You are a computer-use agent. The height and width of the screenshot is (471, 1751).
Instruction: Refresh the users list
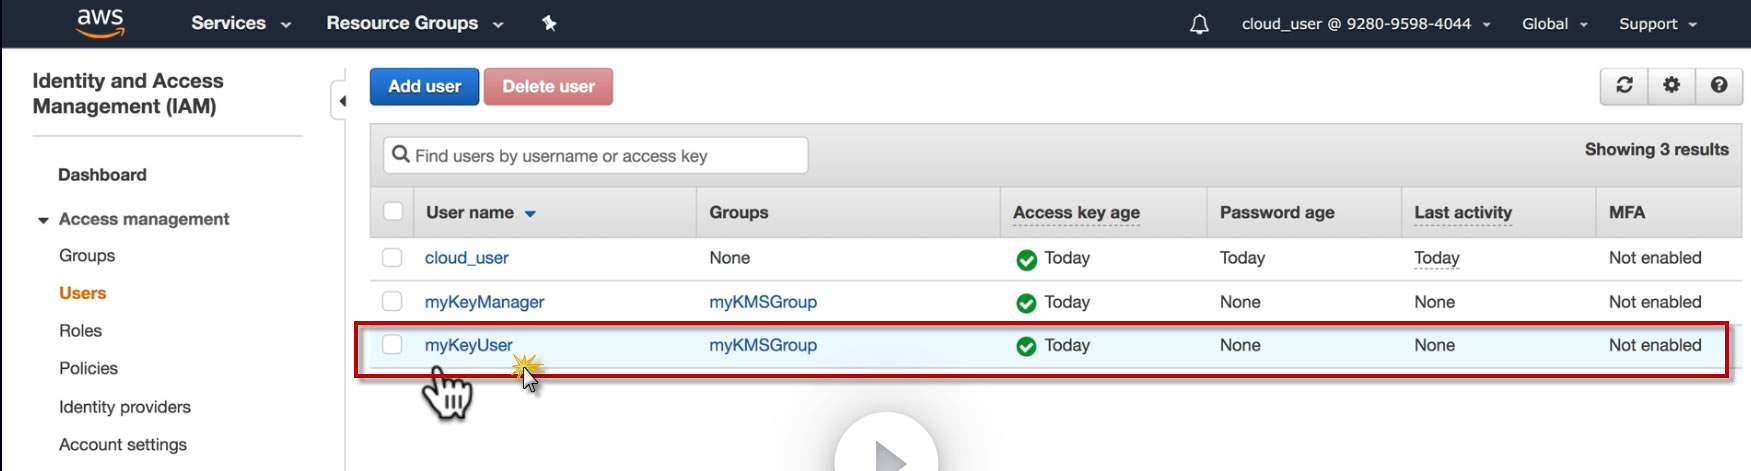tap(1624, 86)
